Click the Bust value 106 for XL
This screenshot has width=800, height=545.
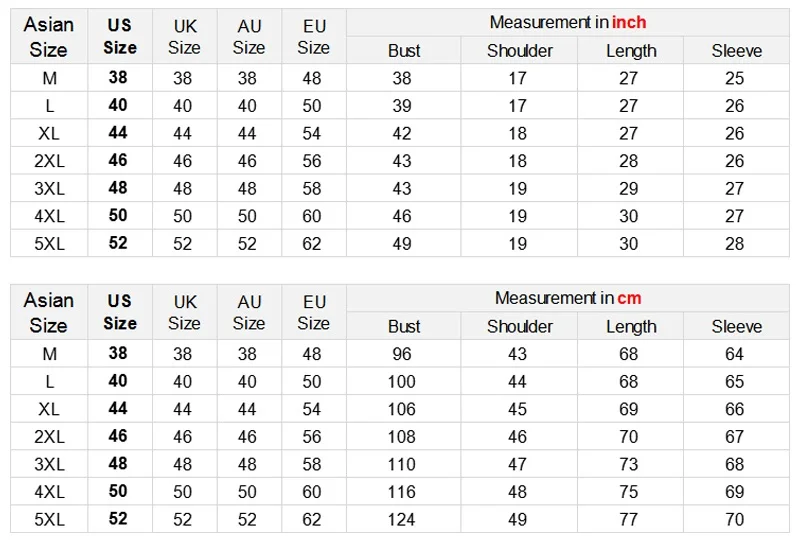tap(402, 409)
